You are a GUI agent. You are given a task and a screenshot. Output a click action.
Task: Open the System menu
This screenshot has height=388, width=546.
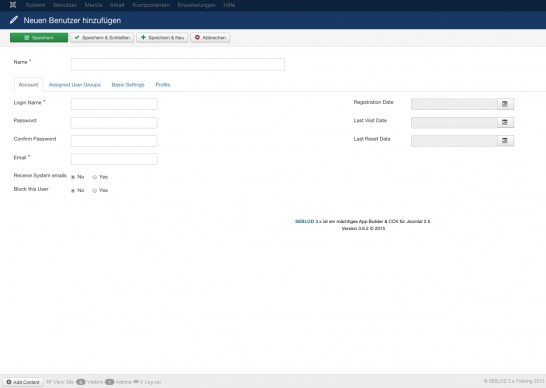pyautogui.click(x=35, y=5)
